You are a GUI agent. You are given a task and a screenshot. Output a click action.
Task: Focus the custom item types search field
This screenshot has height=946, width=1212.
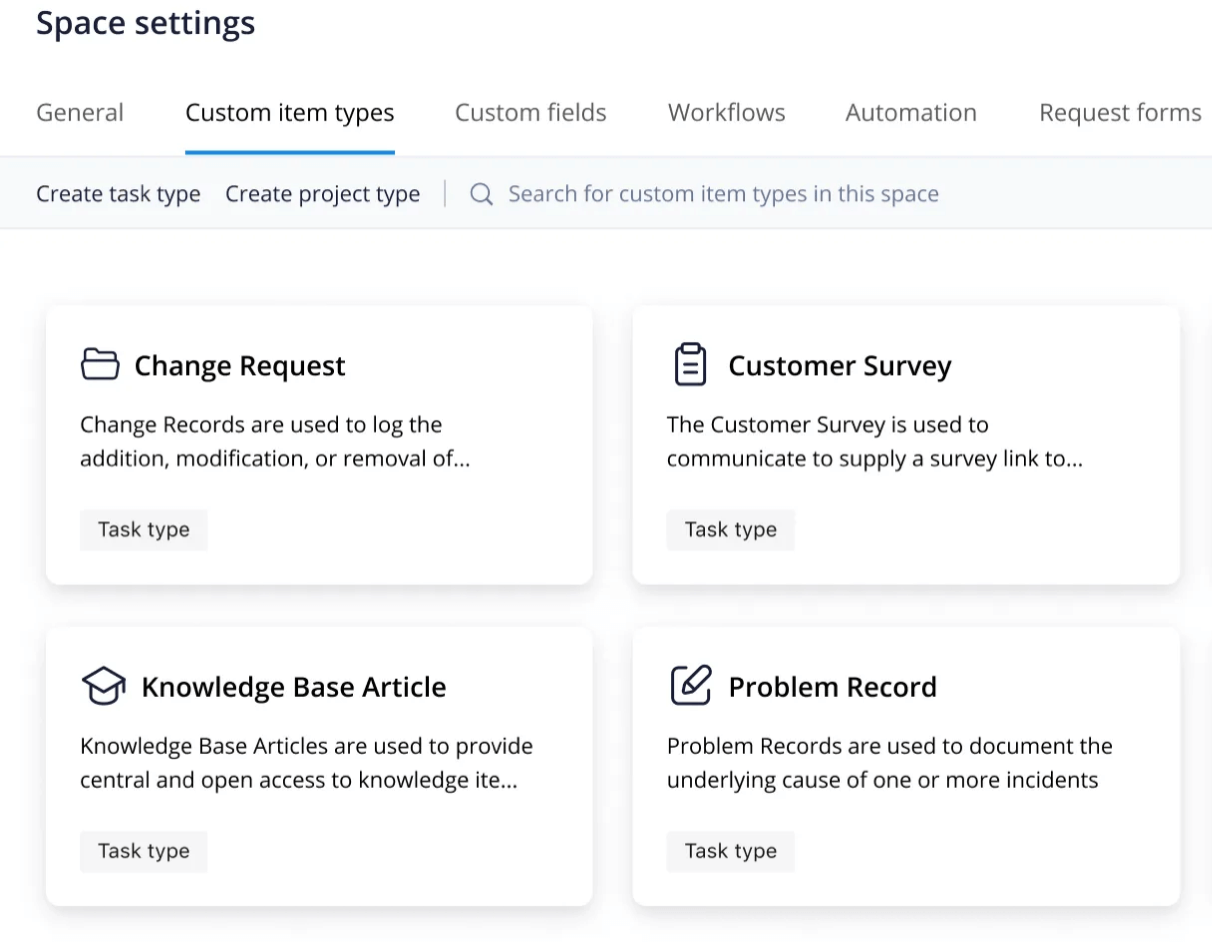(x=723, y=194)
